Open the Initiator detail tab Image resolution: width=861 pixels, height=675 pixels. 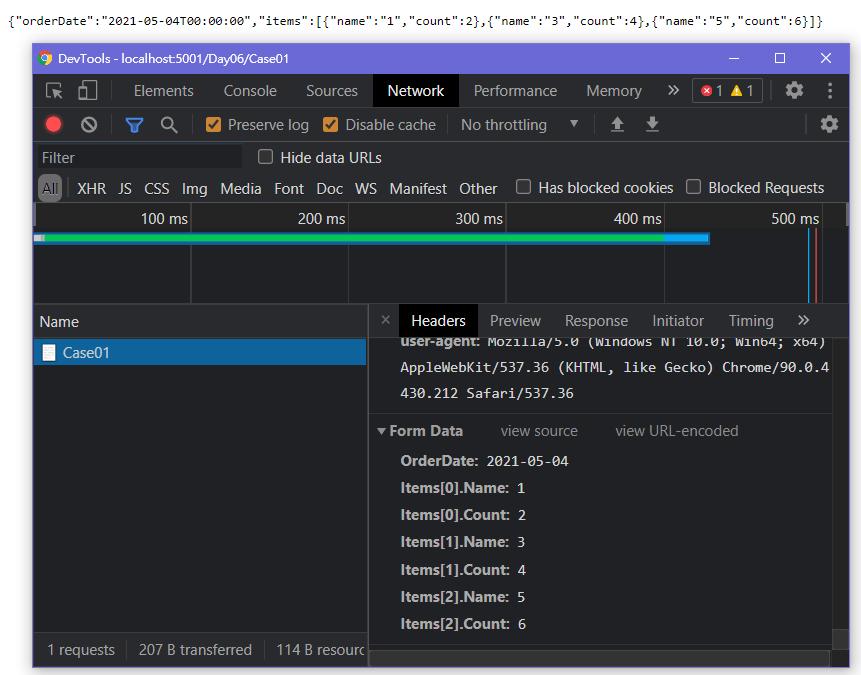[678, 321]
